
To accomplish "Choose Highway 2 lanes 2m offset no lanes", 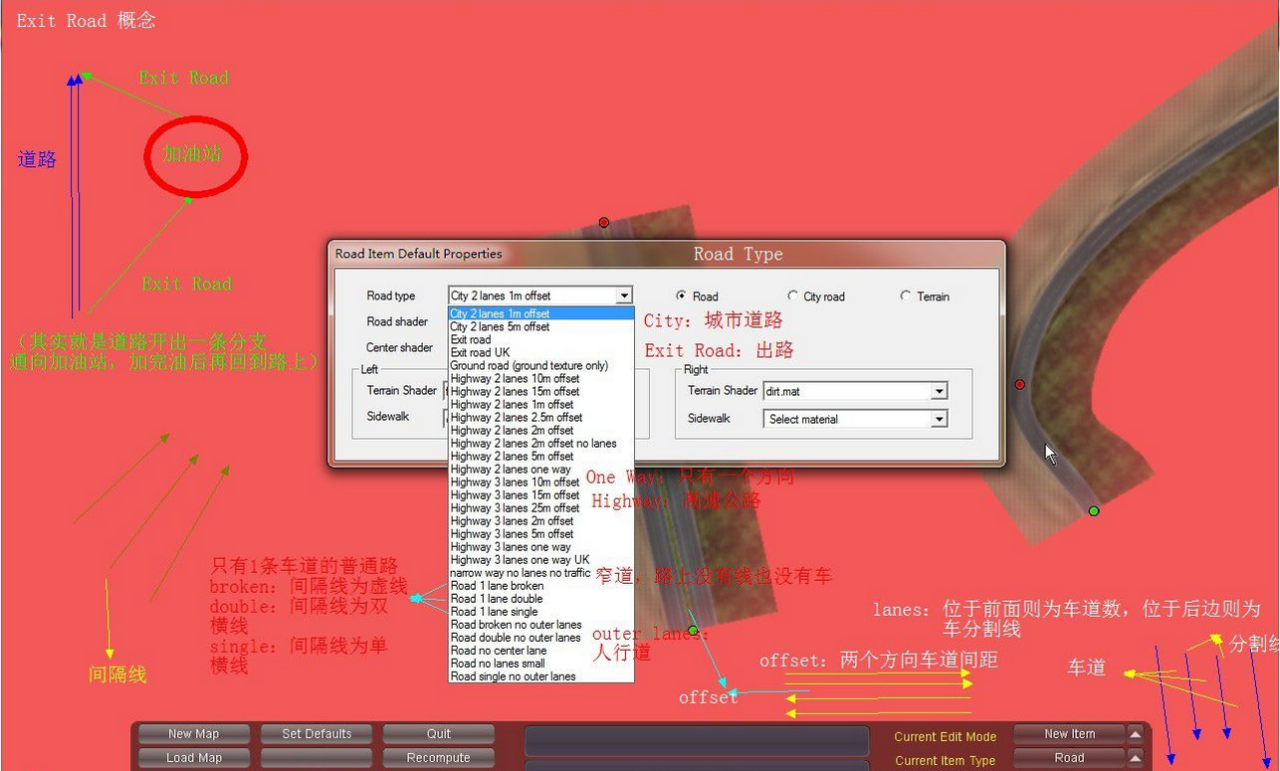I will coord(541,443).
